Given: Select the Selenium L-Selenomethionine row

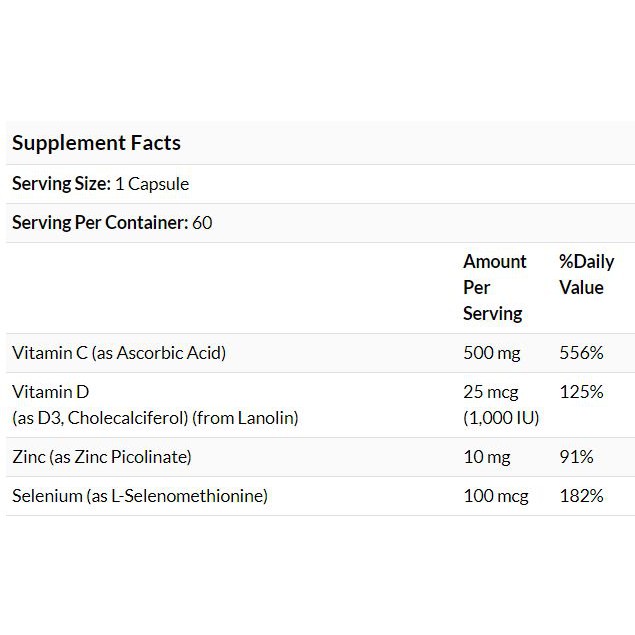Looking at the screenshot, I should pyautogui.click(x=138, y=496).
